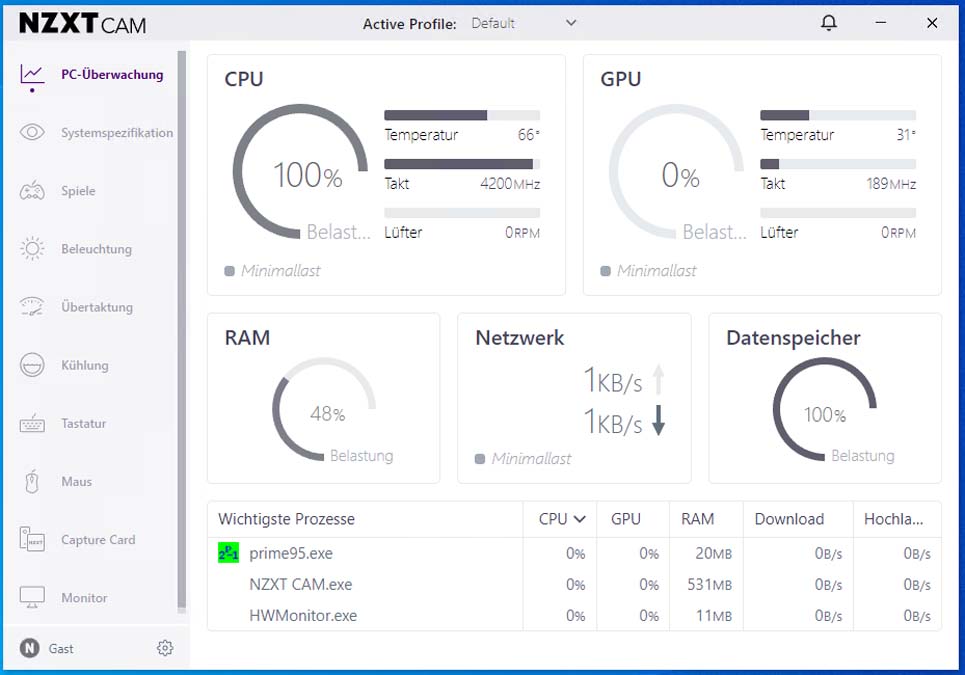Image resolution: width=965 pixels, height=675 pixels.
Task: Open the notifications bell icon
Action: coord(829,23)
